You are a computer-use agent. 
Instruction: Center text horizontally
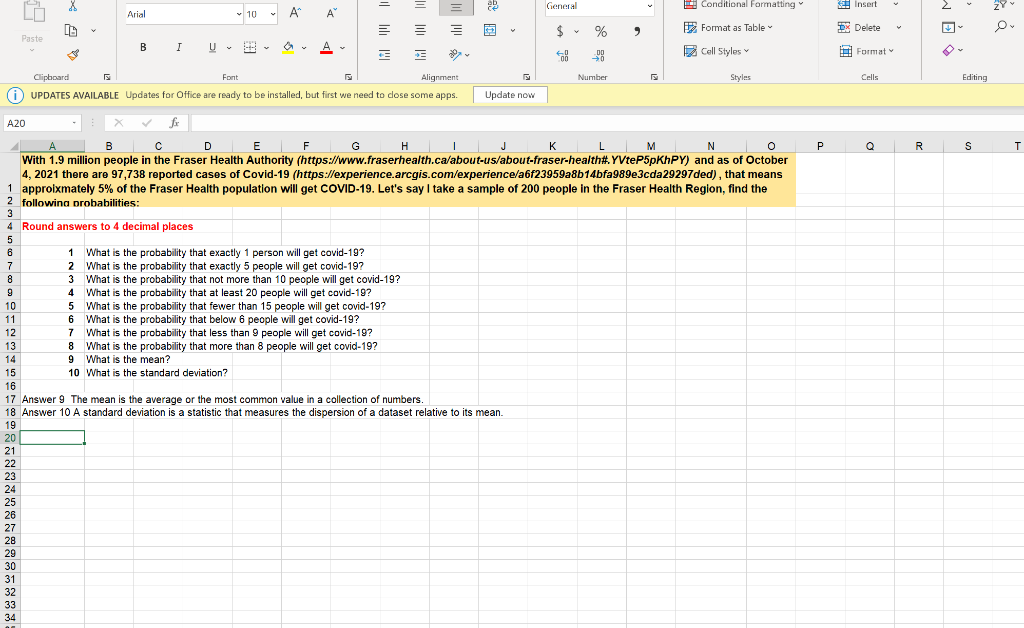click(x=420, y=30)
